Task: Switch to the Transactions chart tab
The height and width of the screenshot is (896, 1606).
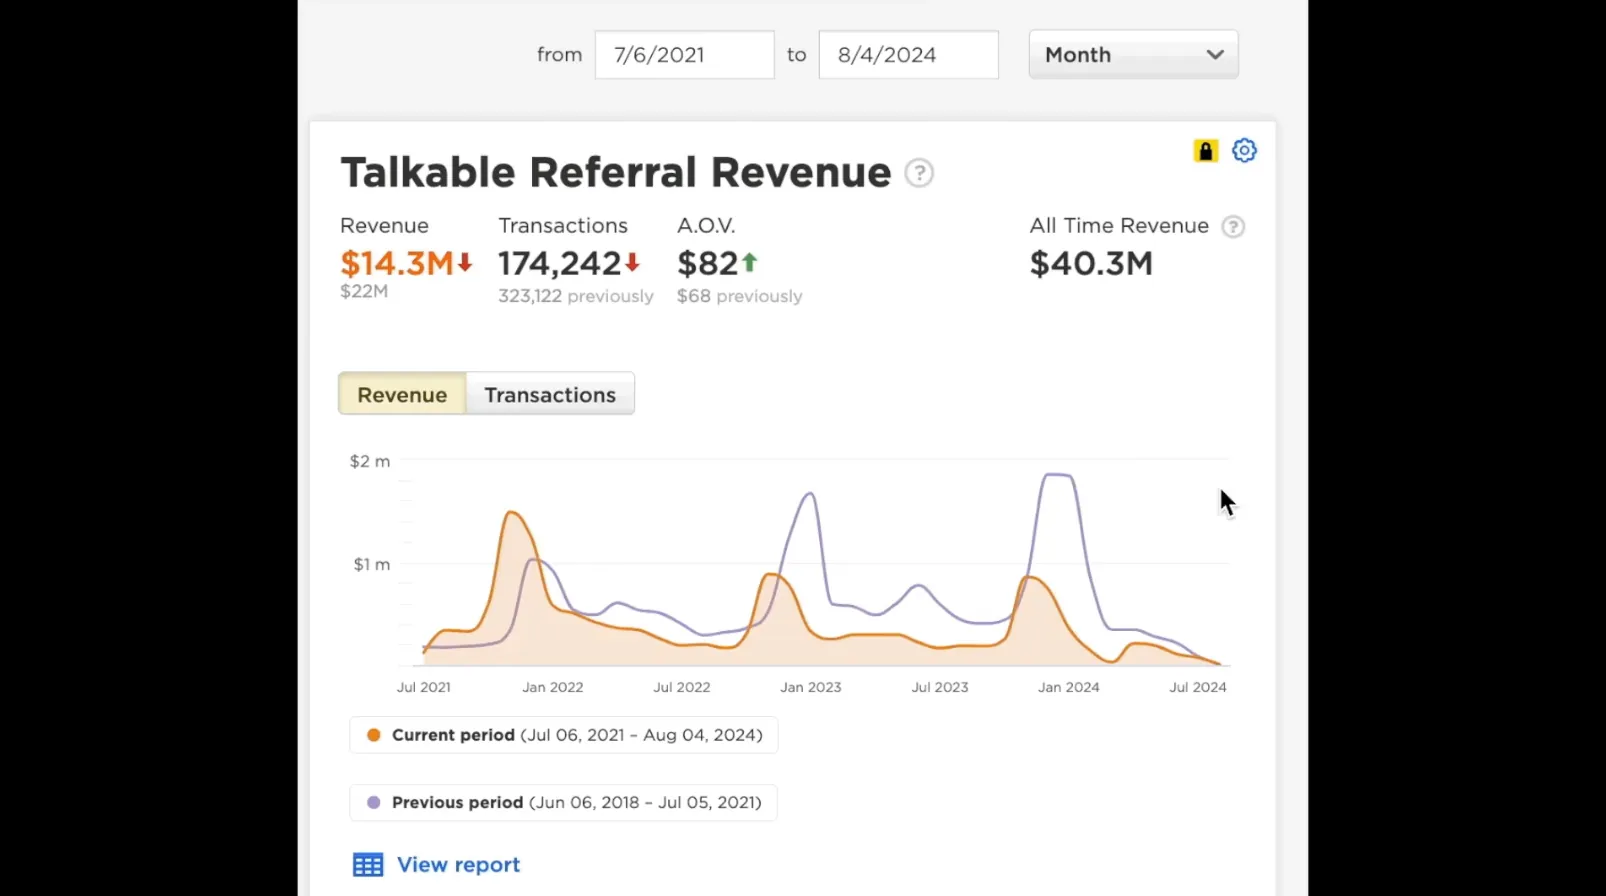Action: (550, 395)
